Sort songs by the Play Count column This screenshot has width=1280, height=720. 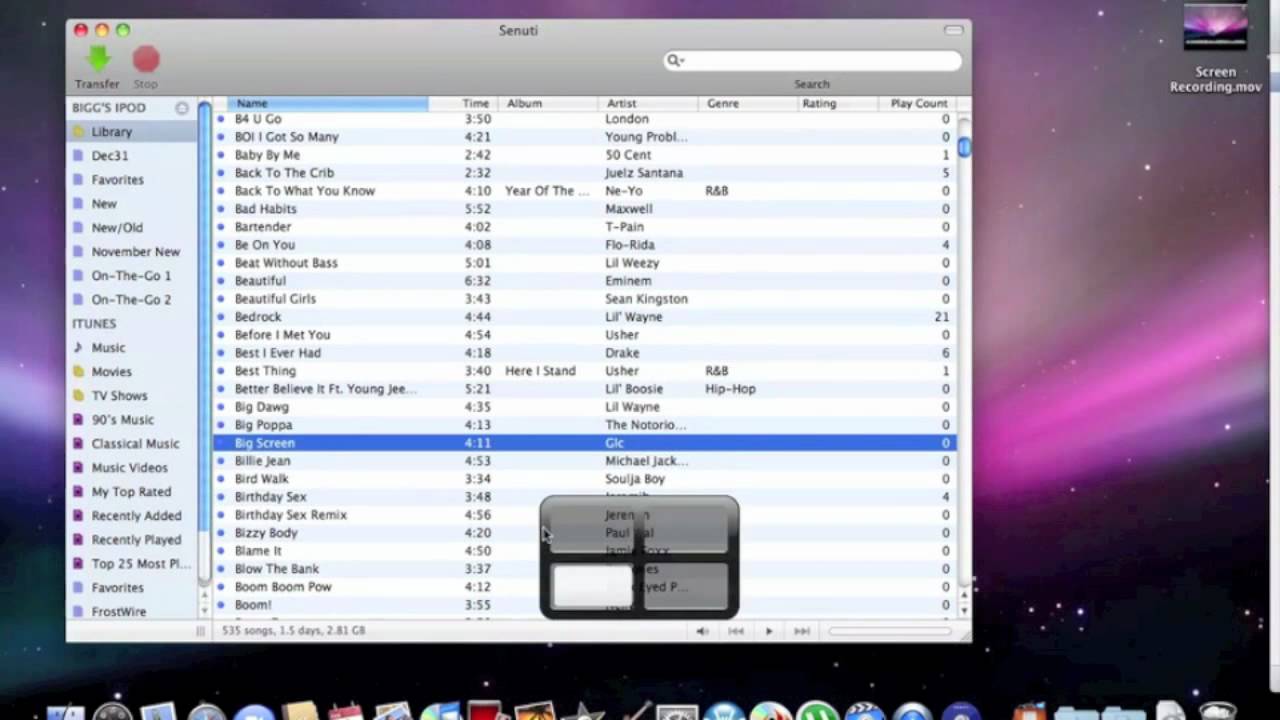point(917,103)
